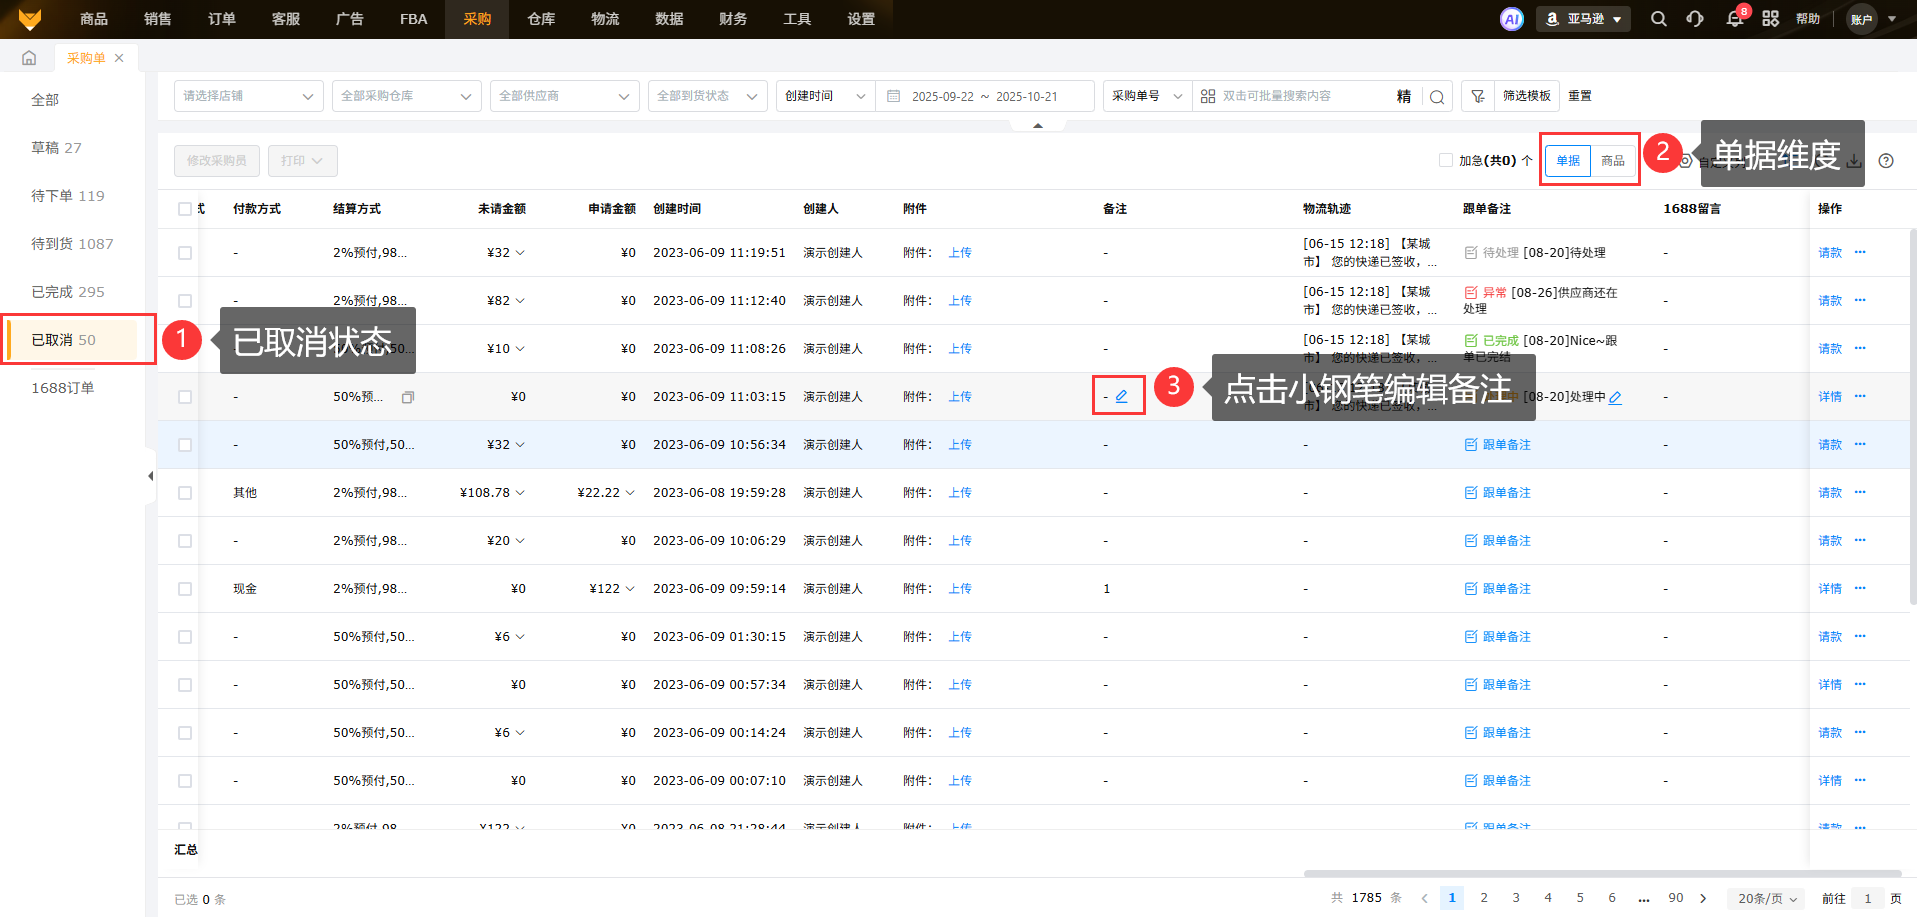Go to page 3 in pagination
The height and width of the screenshot is (917, 1917).
tap(1516, 898)
